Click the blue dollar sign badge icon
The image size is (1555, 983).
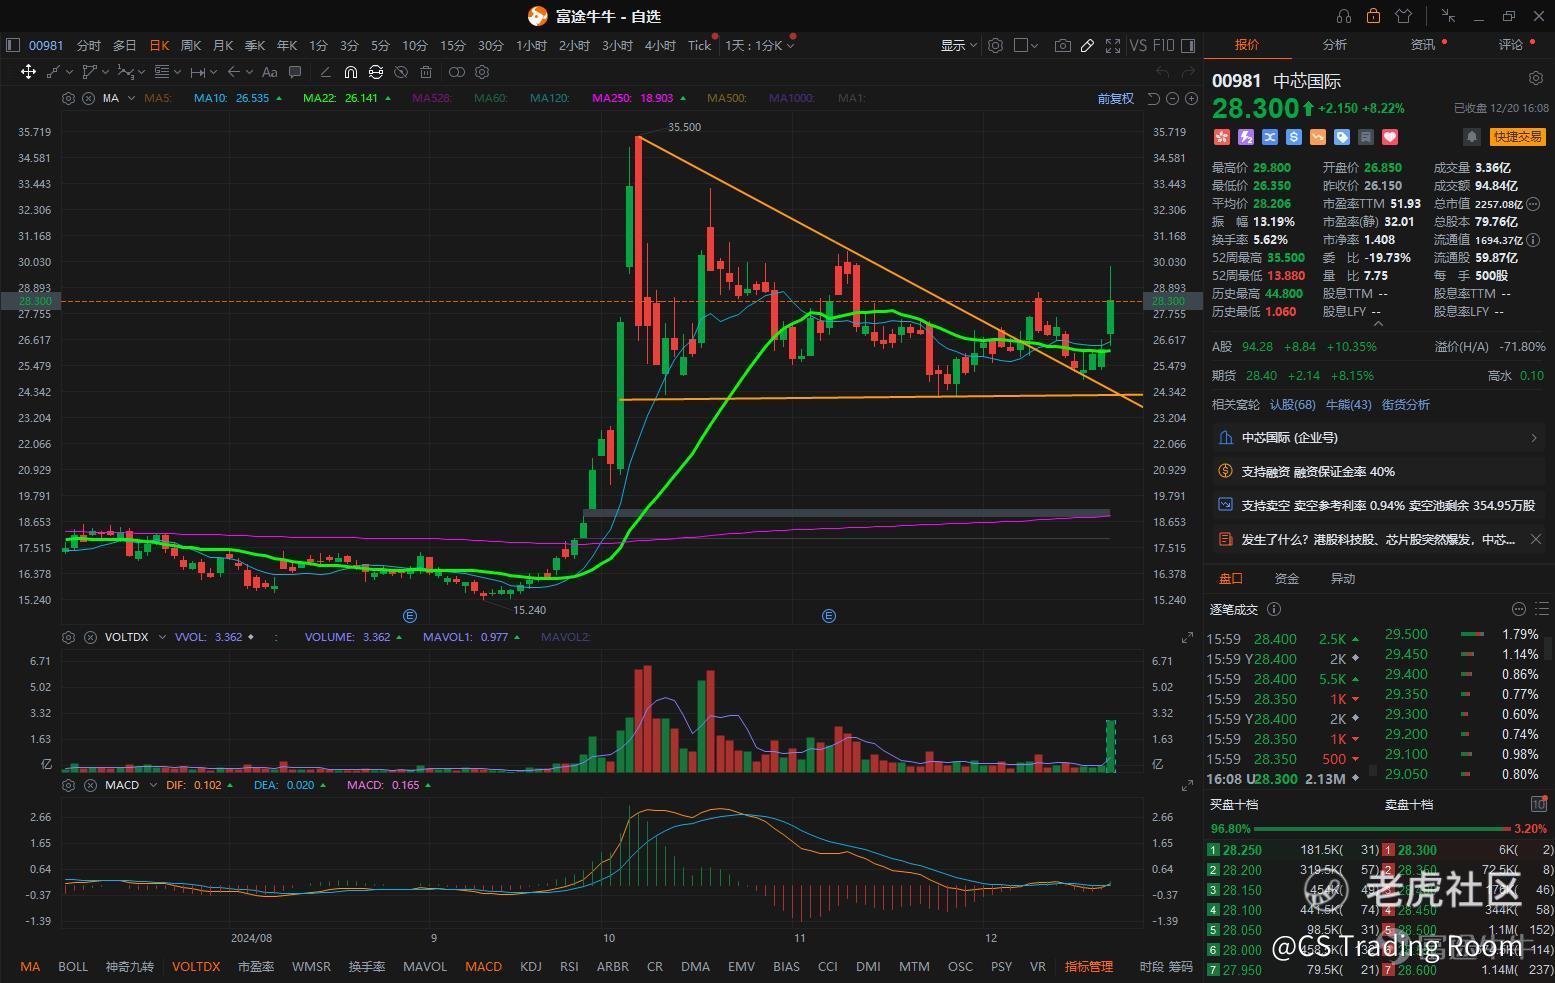coord(1294,137)
